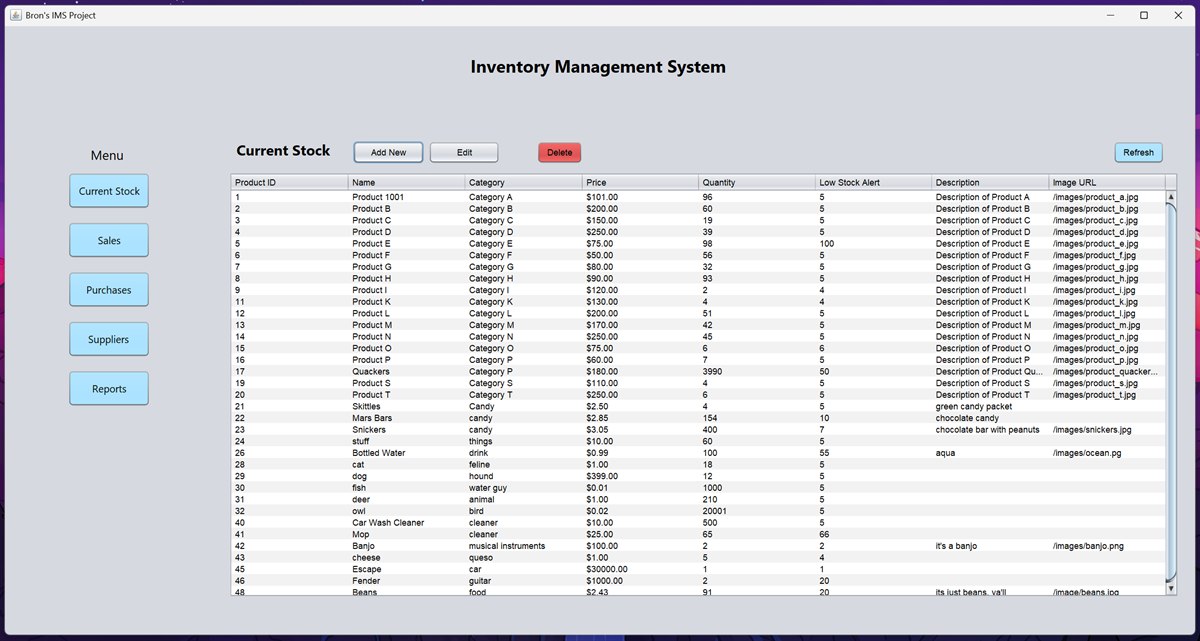Screen dimensions: 1200x641
Task: Click the Image URL column header
Action: coord(1107,182)
